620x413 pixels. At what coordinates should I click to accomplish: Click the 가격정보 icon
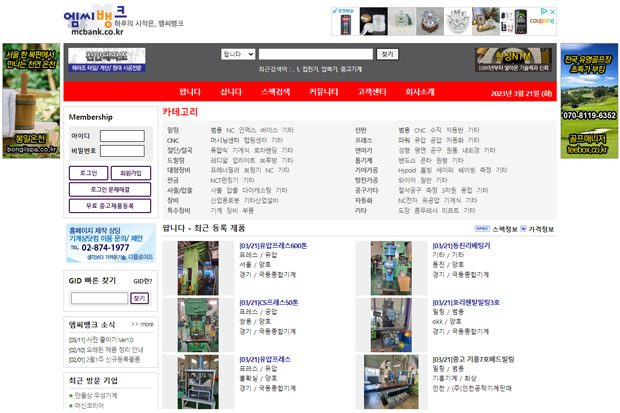click(x=540, y=228)
